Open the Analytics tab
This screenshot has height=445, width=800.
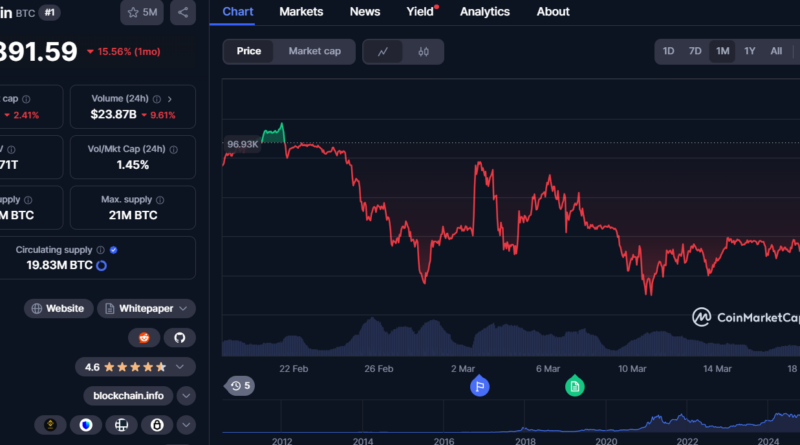[484, 12]
